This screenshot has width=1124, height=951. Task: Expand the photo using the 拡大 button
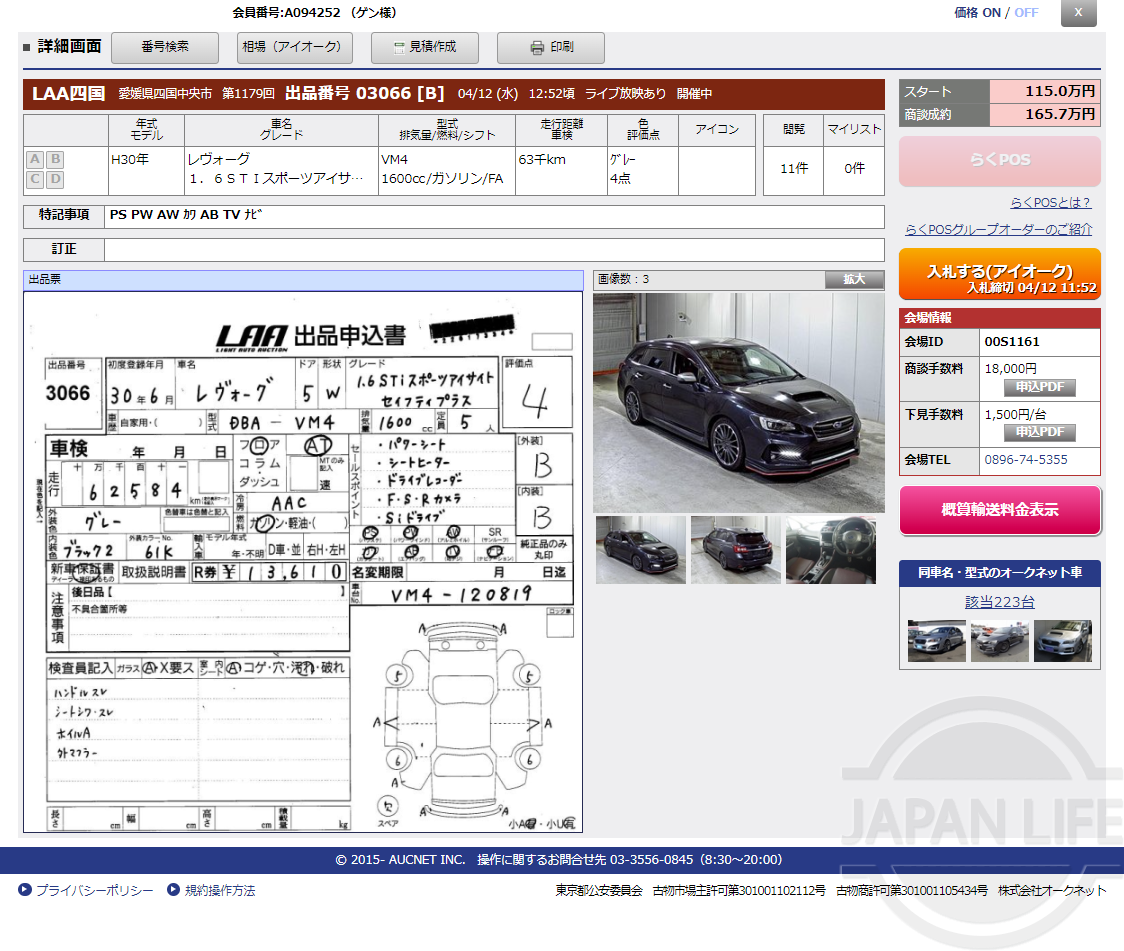click(x=853, y=280)
